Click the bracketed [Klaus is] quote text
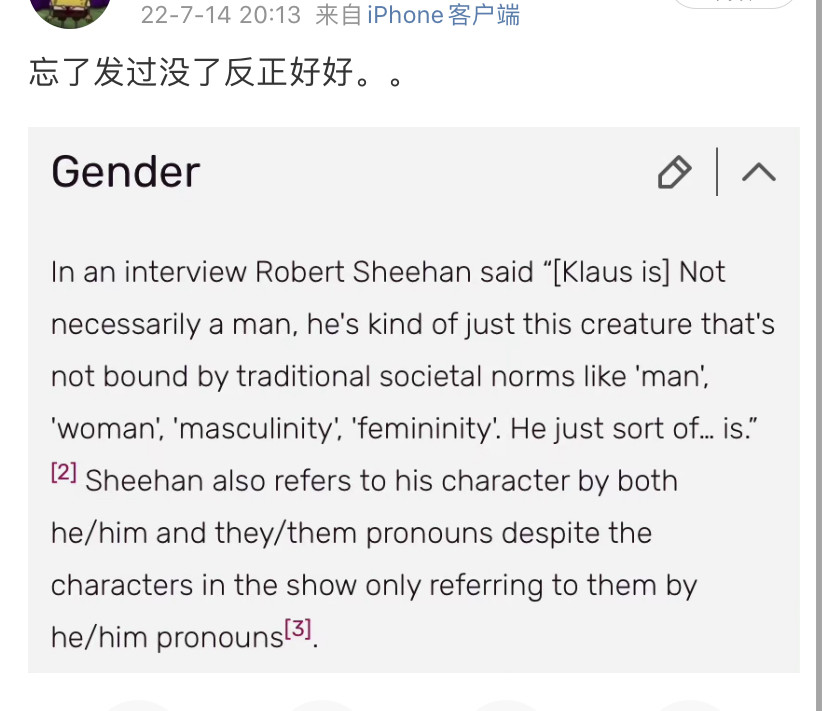 pos(611,273)
